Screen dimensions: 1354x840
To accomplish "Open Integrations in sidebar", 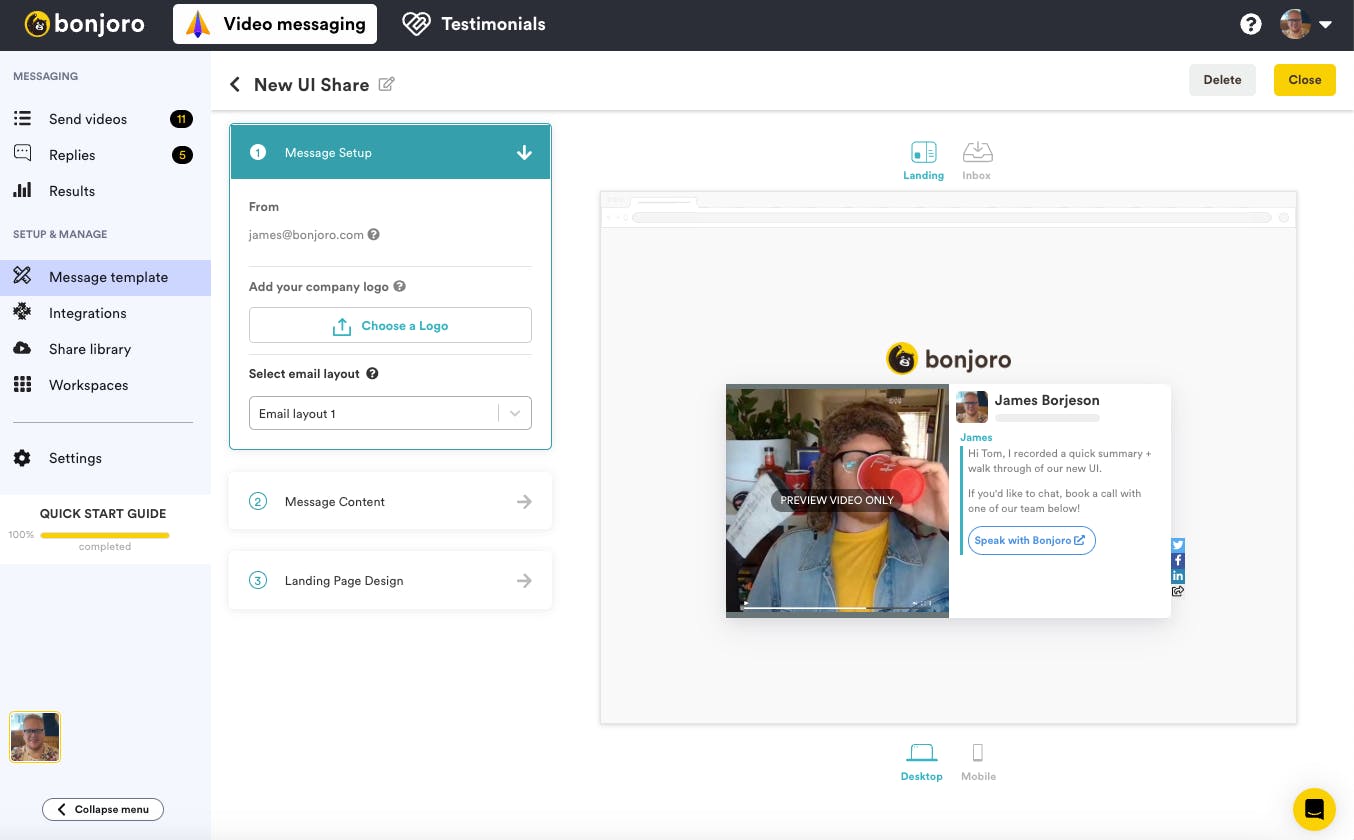I will (x=105, y=313).
